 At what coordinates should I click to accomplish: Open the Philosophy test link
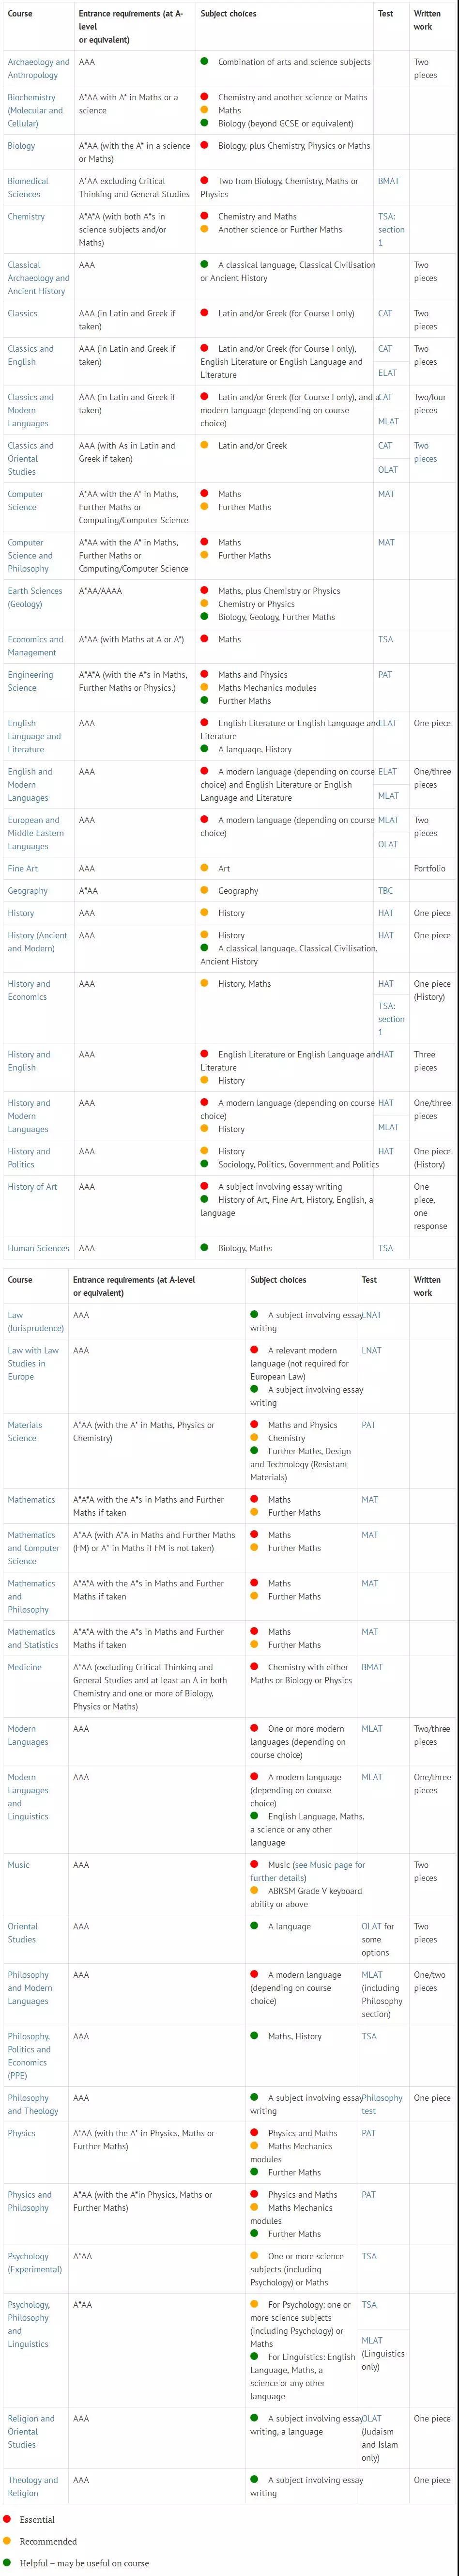(382, 2103)
